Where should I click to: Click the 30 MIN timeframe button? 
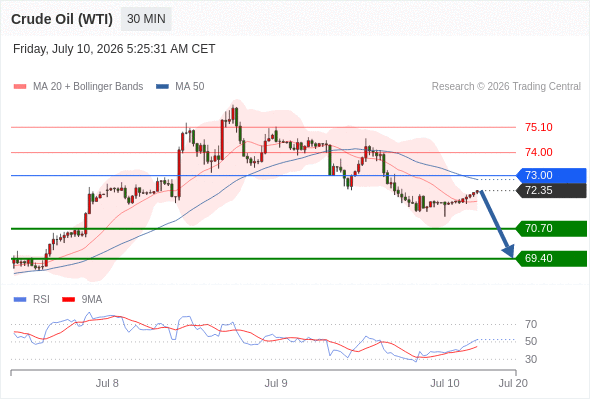(146, 19)
